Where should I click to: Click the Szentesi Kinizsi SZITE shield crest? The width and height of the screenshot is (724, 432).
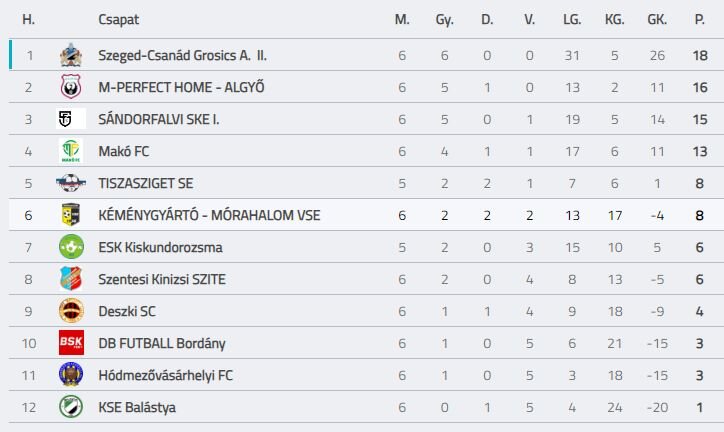coord(70,279)
